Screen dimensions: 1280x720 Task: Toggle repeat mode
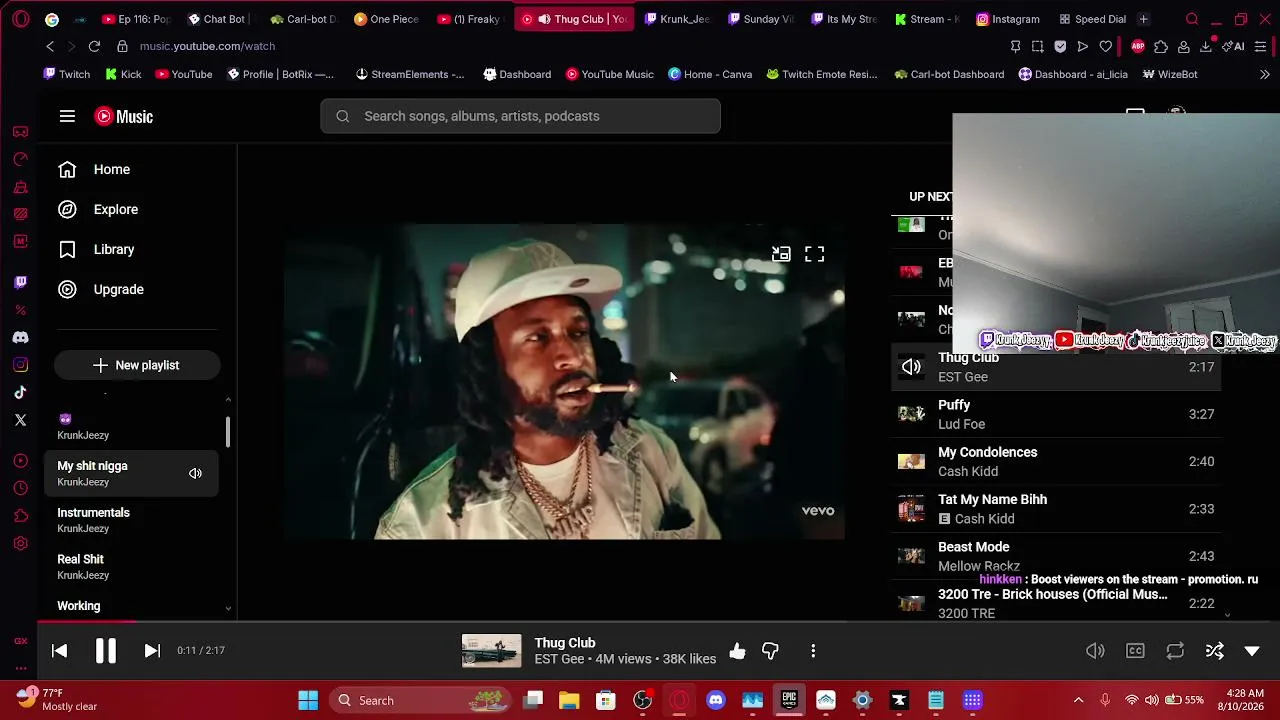1175,651
